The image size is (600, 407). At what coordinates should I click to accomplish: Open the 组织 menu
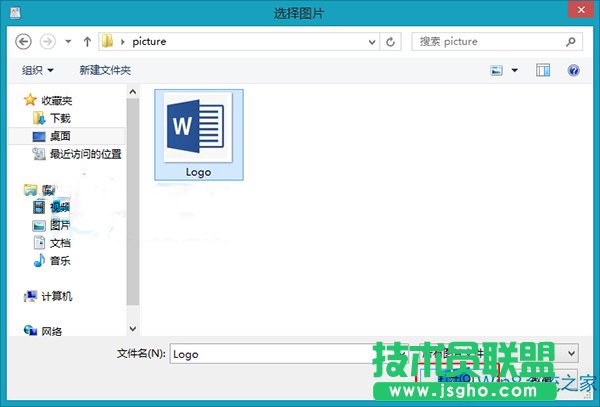click(x=38, y=70)
